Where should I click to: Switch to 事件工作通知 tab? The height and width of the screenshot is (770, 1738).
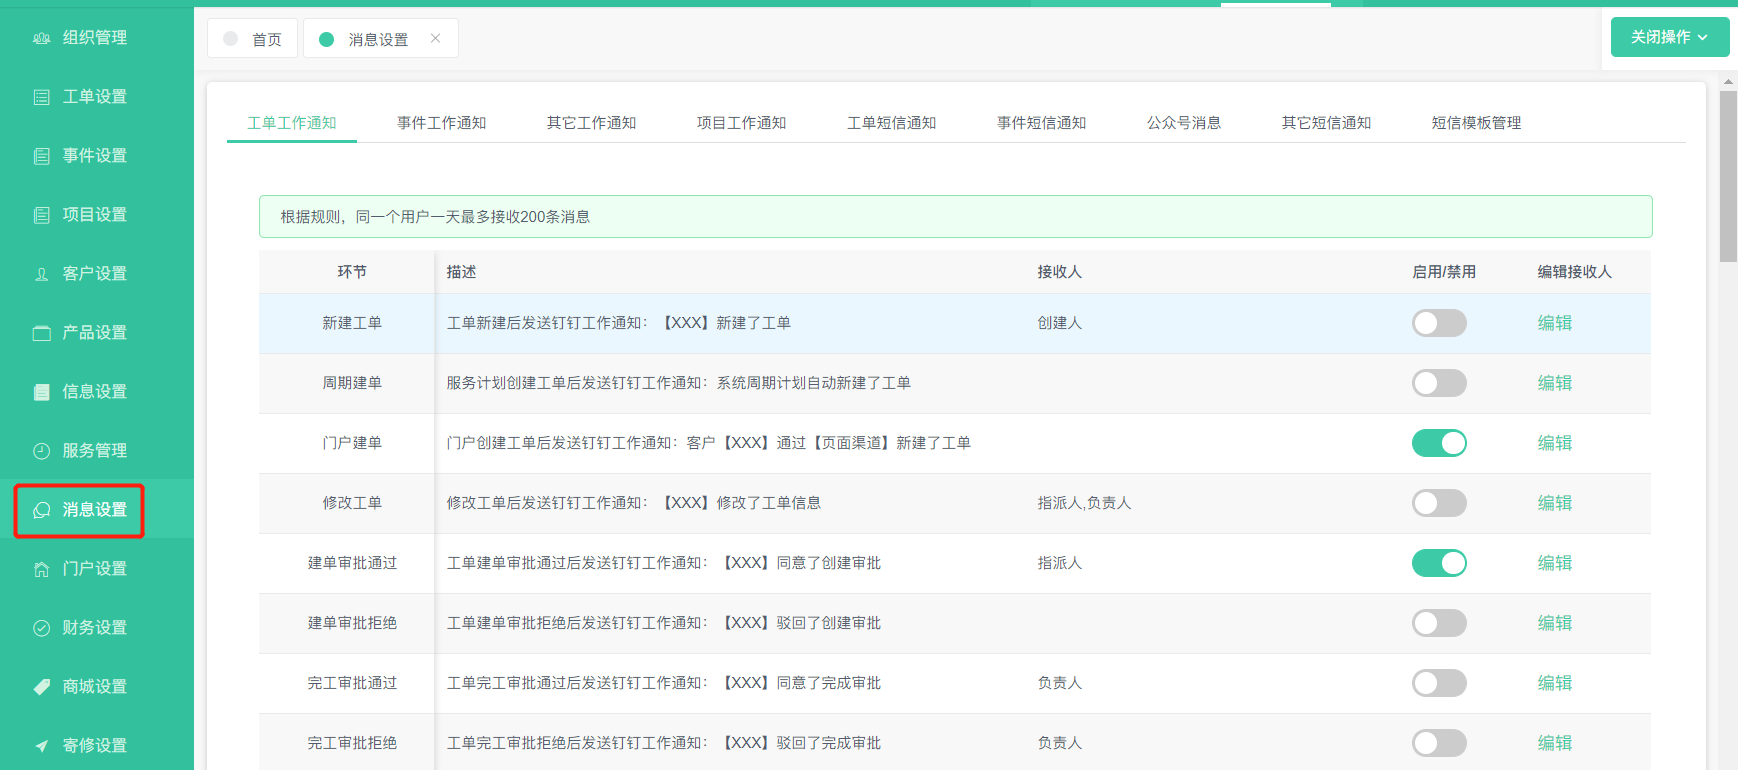click(442, 123)
